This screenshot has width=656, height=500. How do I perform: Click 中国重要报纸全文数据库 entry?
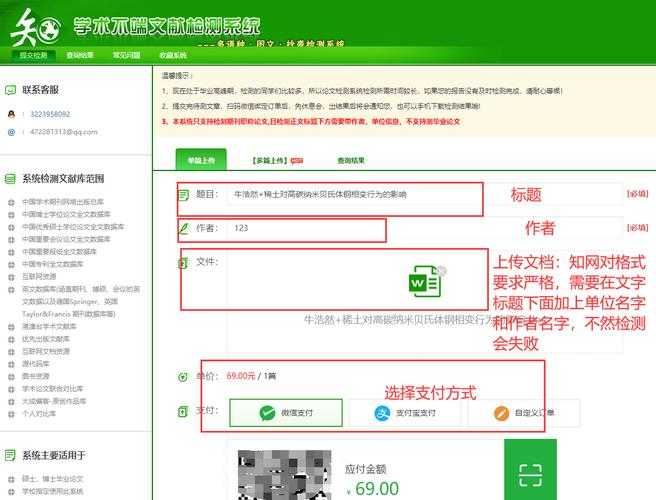click(59, 252)
